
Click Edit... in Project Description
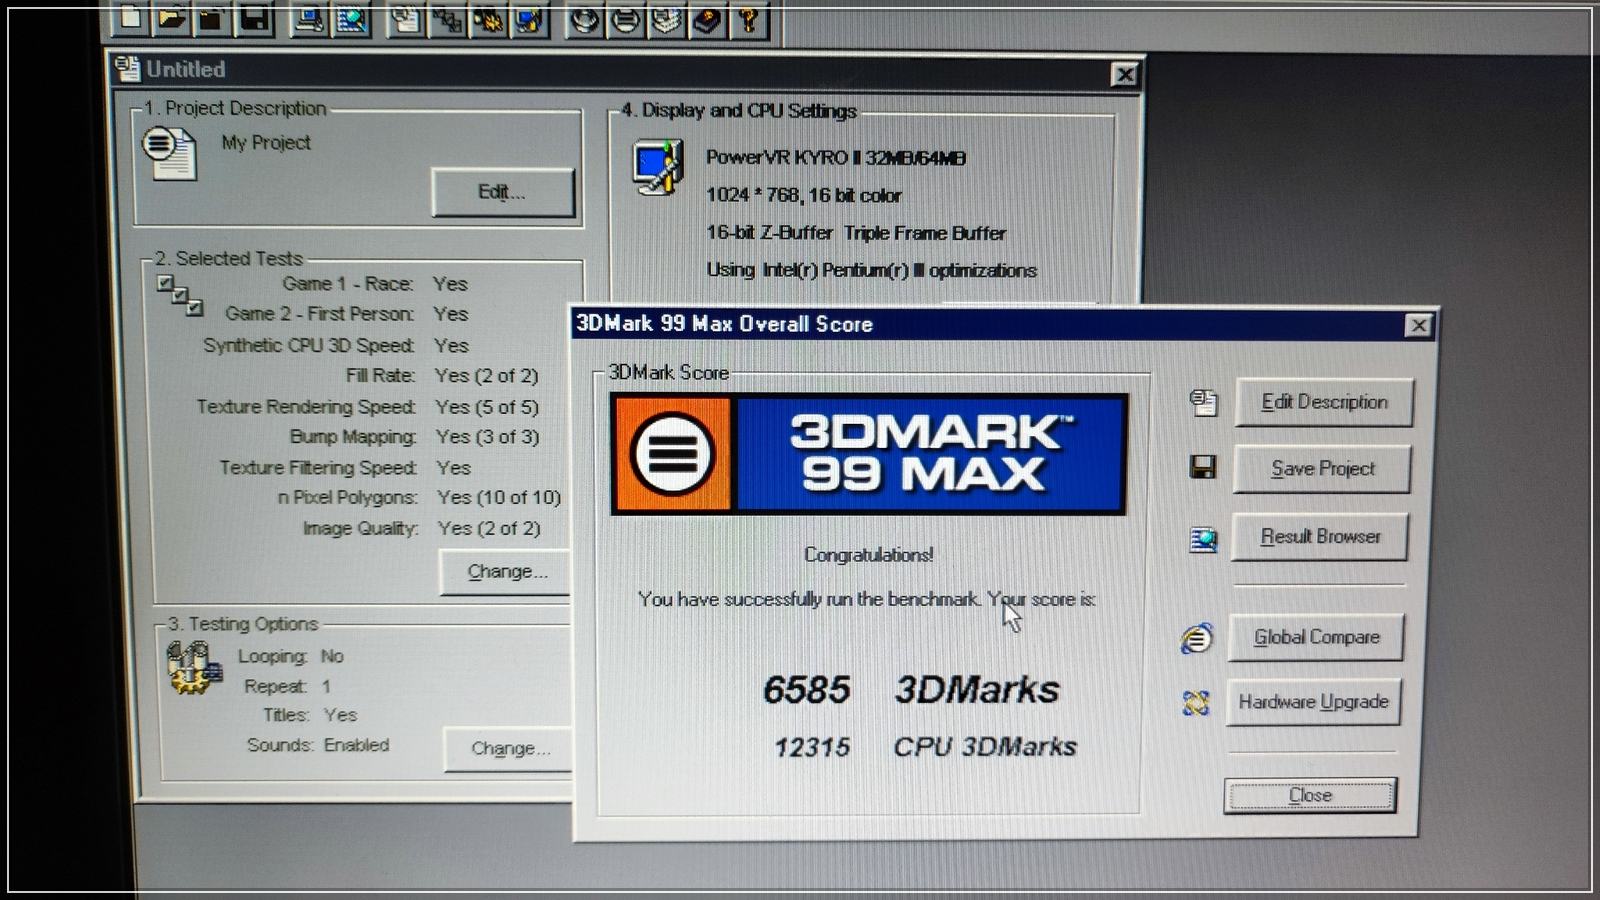503,192
